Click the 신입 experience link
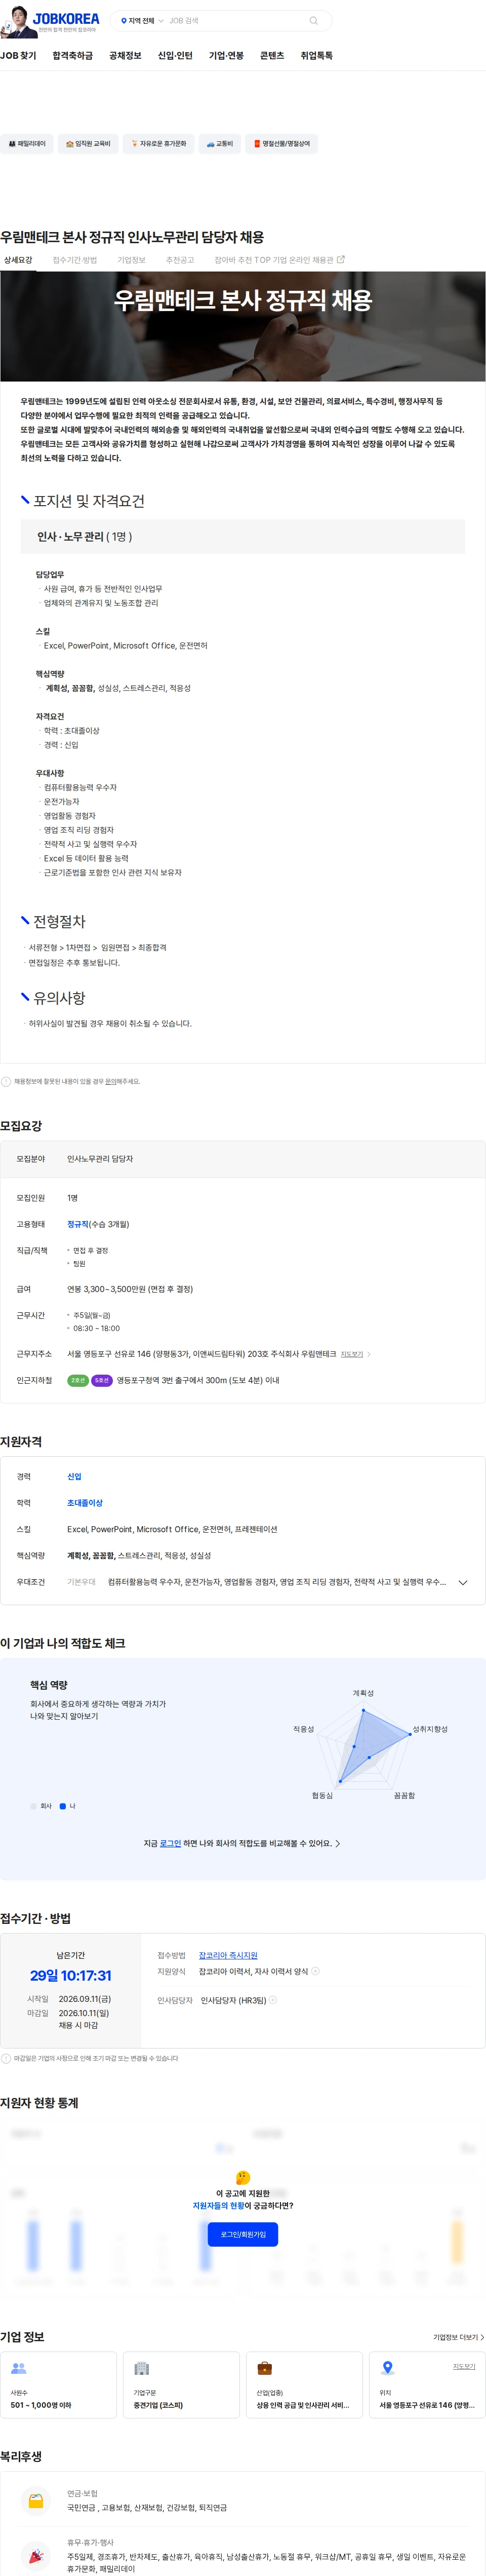 (74, 1476)
